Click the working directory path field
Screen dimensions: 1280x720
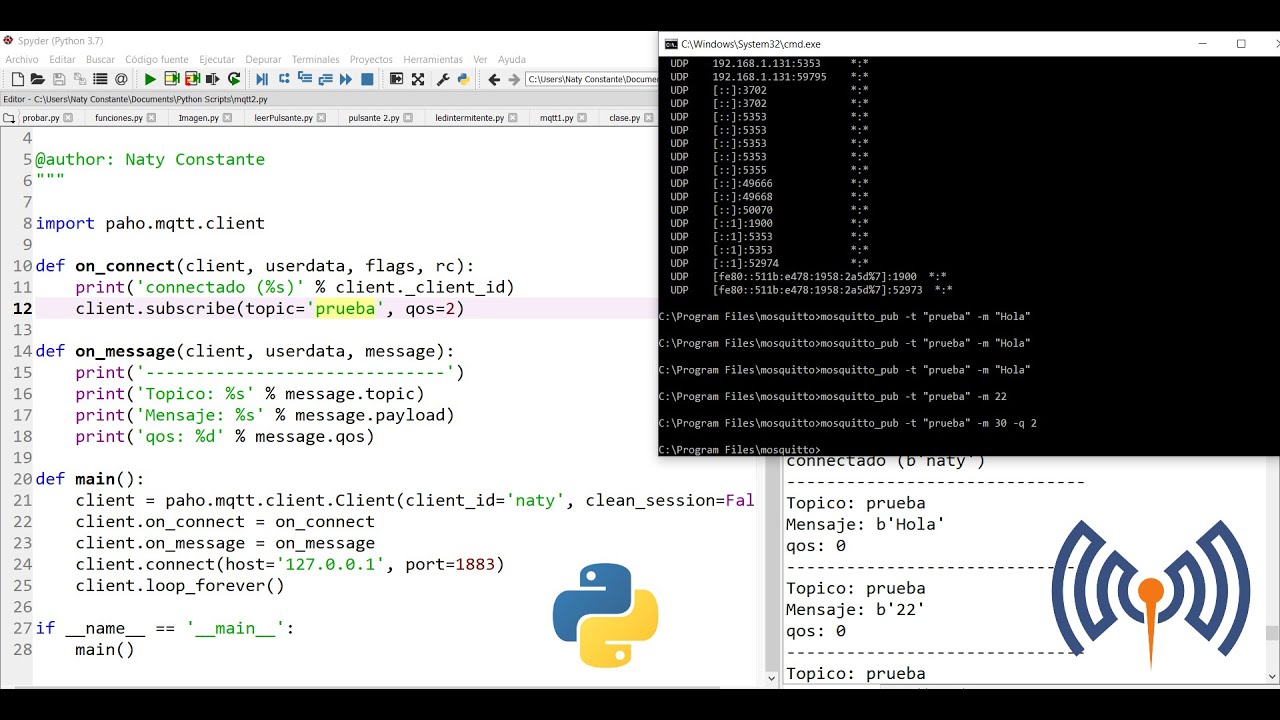coord(592,79)
